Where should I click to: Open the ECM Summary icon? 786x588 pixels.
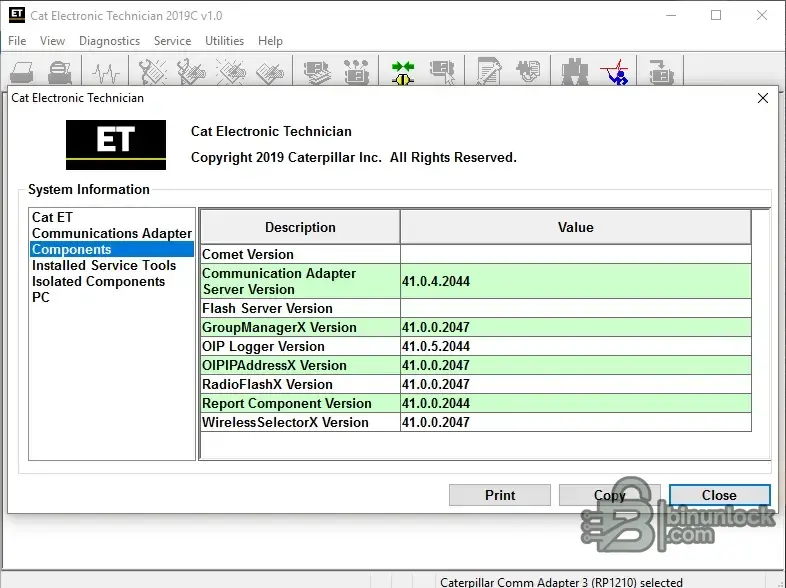(x=317, y=72)
